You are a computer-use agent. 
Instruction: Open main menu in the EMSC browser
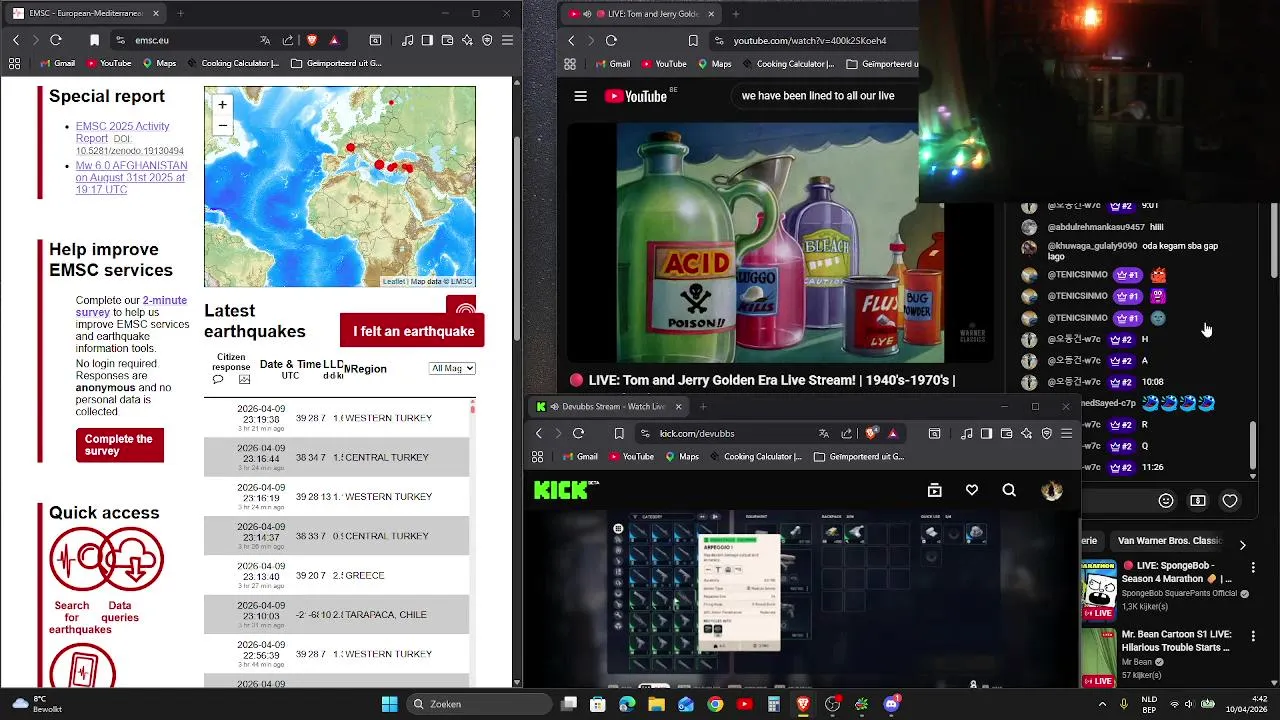pos(507,40)
